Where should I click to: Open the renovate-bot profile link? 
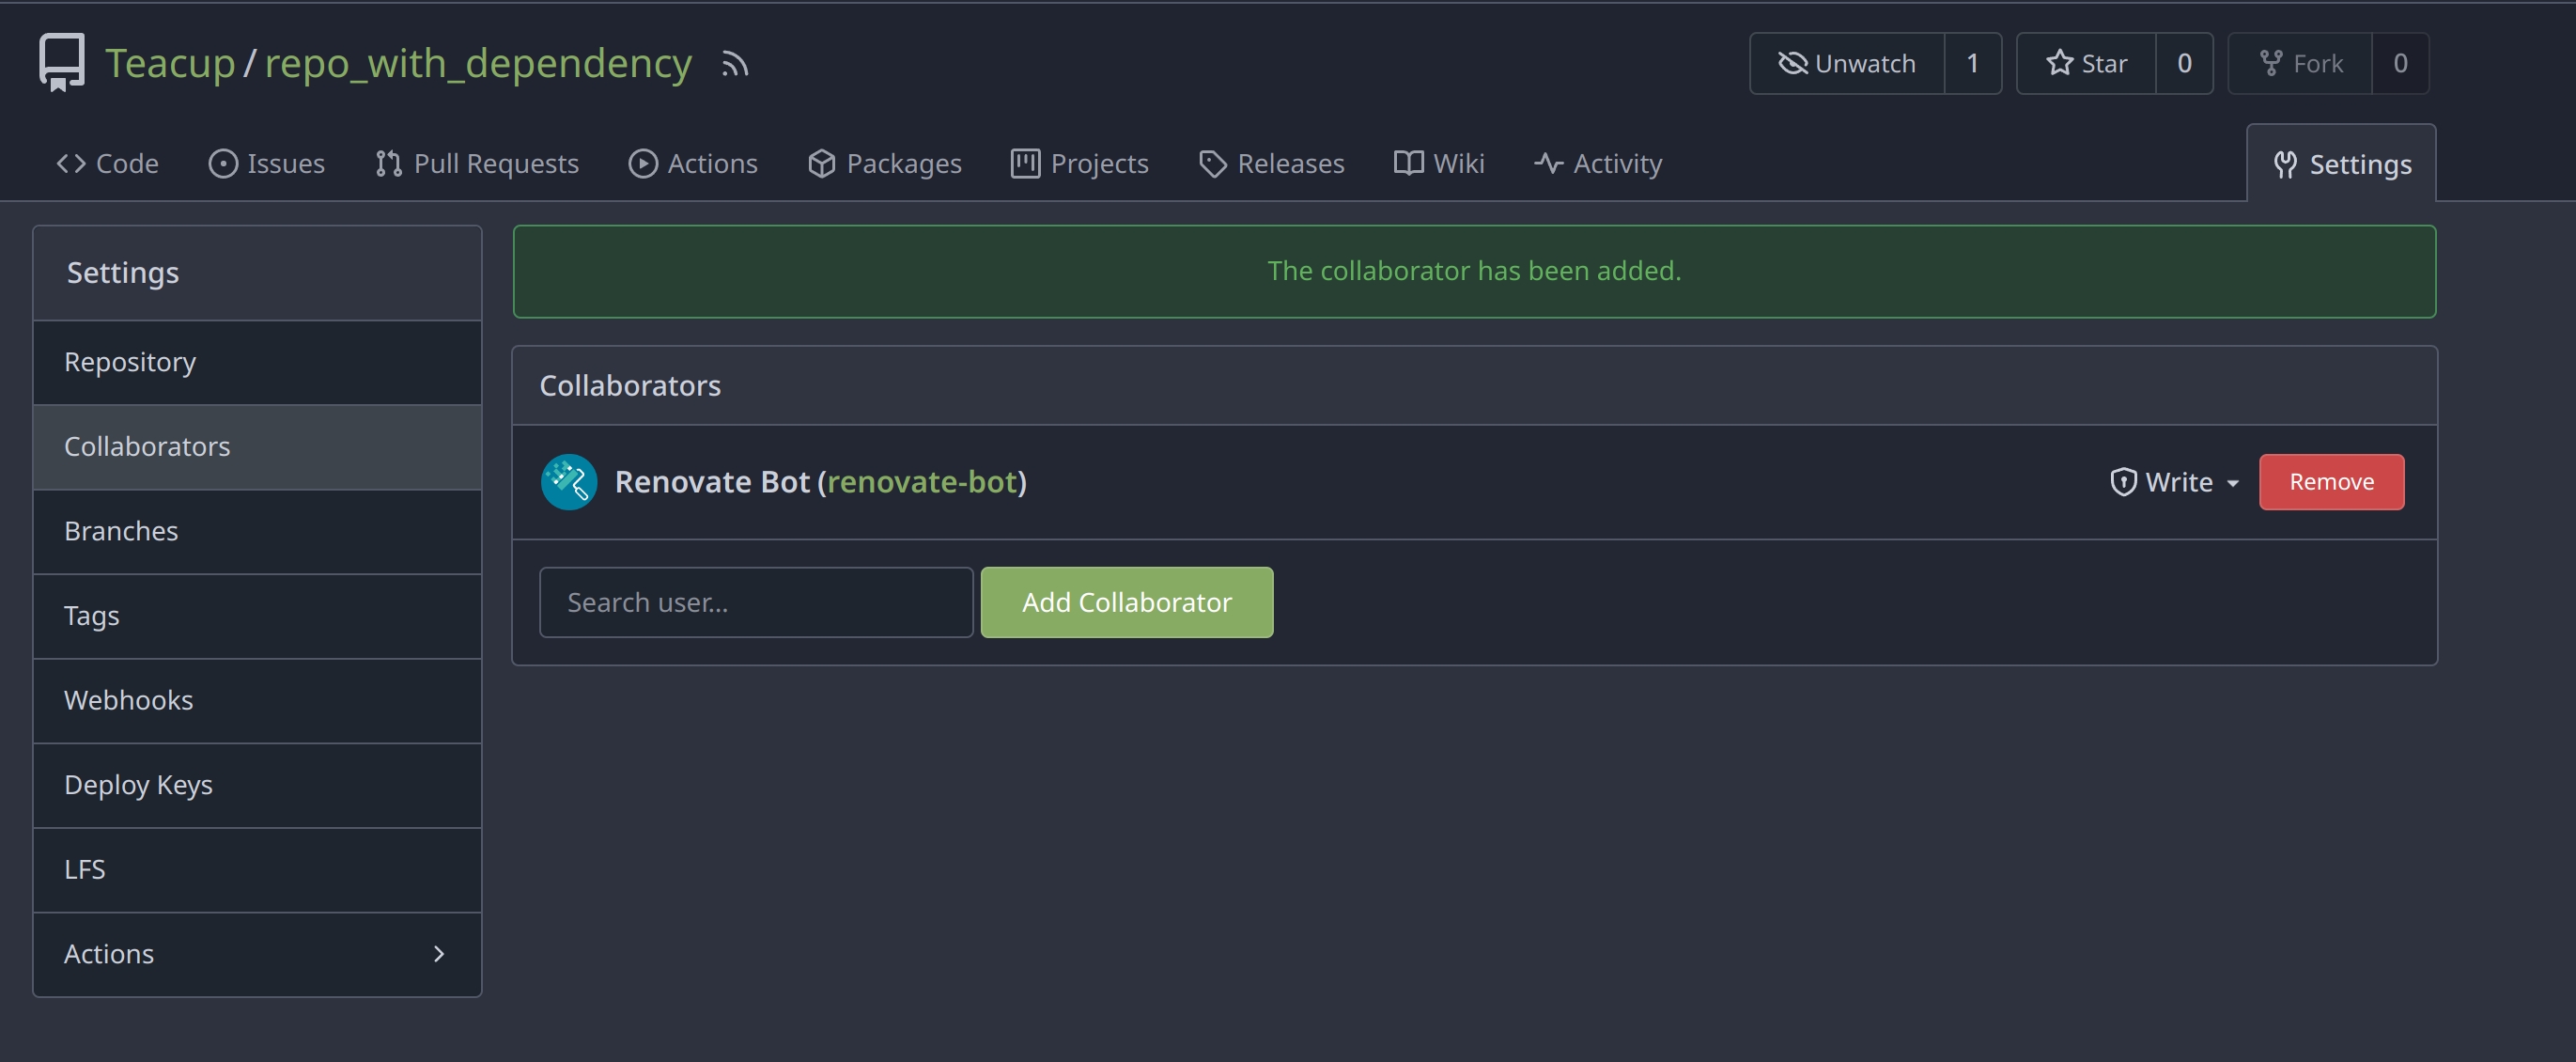(x=922, y=481)
